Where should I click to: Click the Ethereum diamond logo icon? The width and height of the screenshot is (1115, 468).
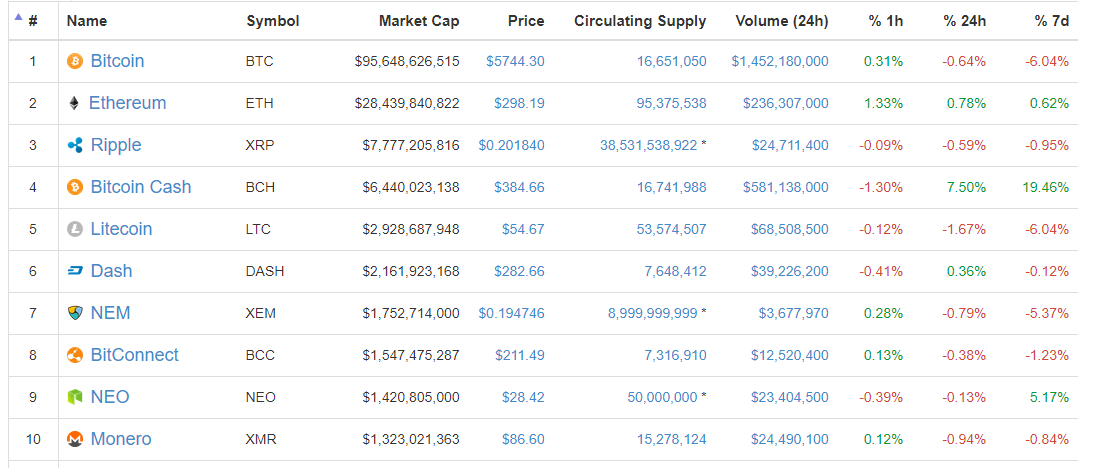click(74, 104)
